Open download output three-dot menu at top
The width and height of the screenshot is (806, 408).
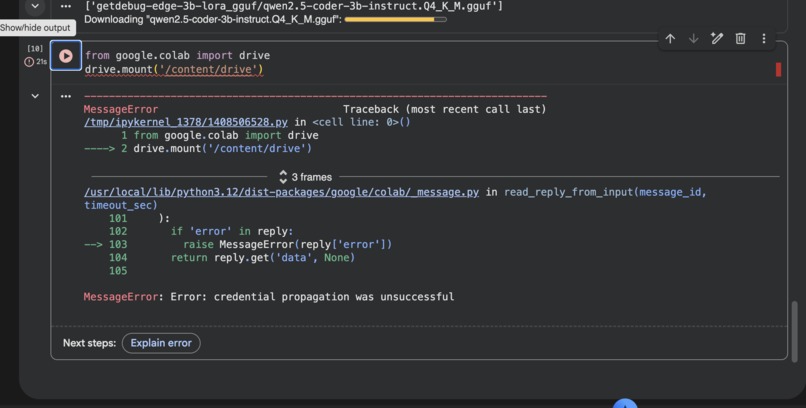point(66,6)
